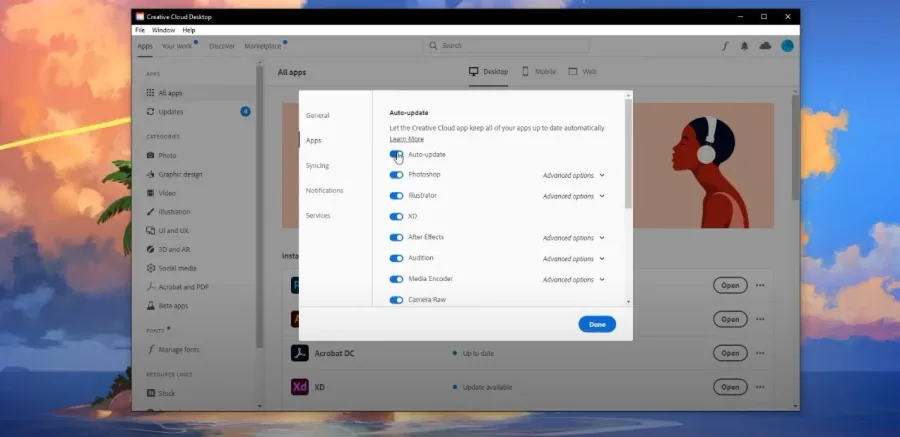
Task: Toggle Camera Raw auto-update switch
Action: coord(396,300)
